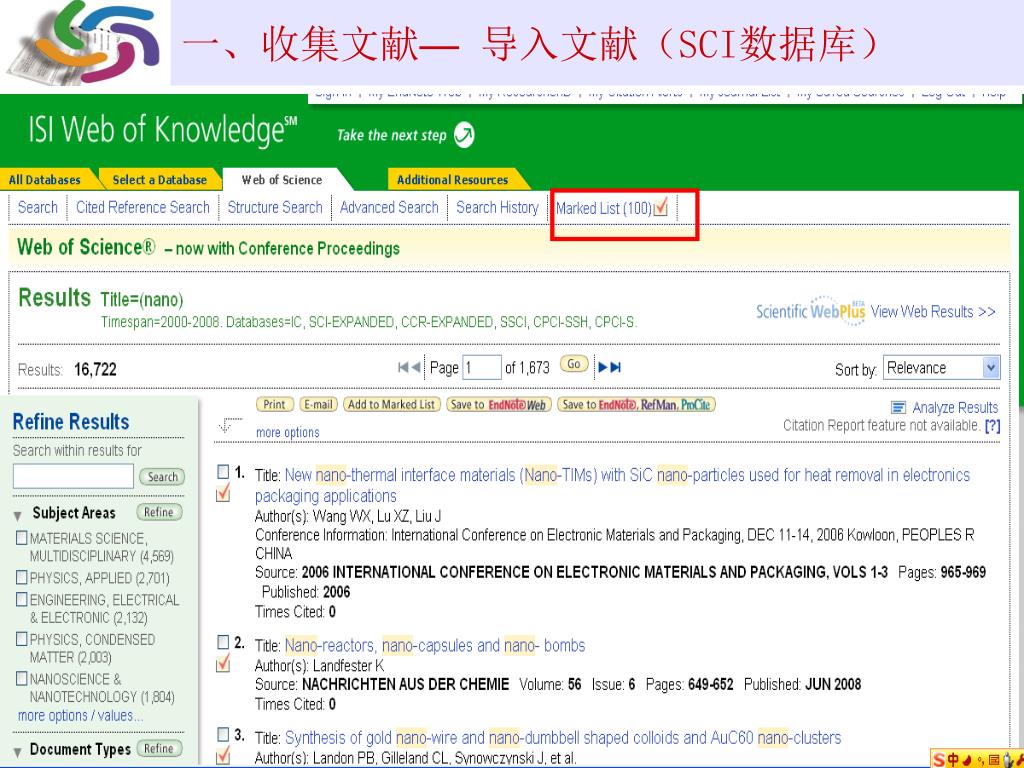The width and height of the screenshot is (1024, 768).
Task: Click the Take the next step arrow icon
Action: coord(464,135)
